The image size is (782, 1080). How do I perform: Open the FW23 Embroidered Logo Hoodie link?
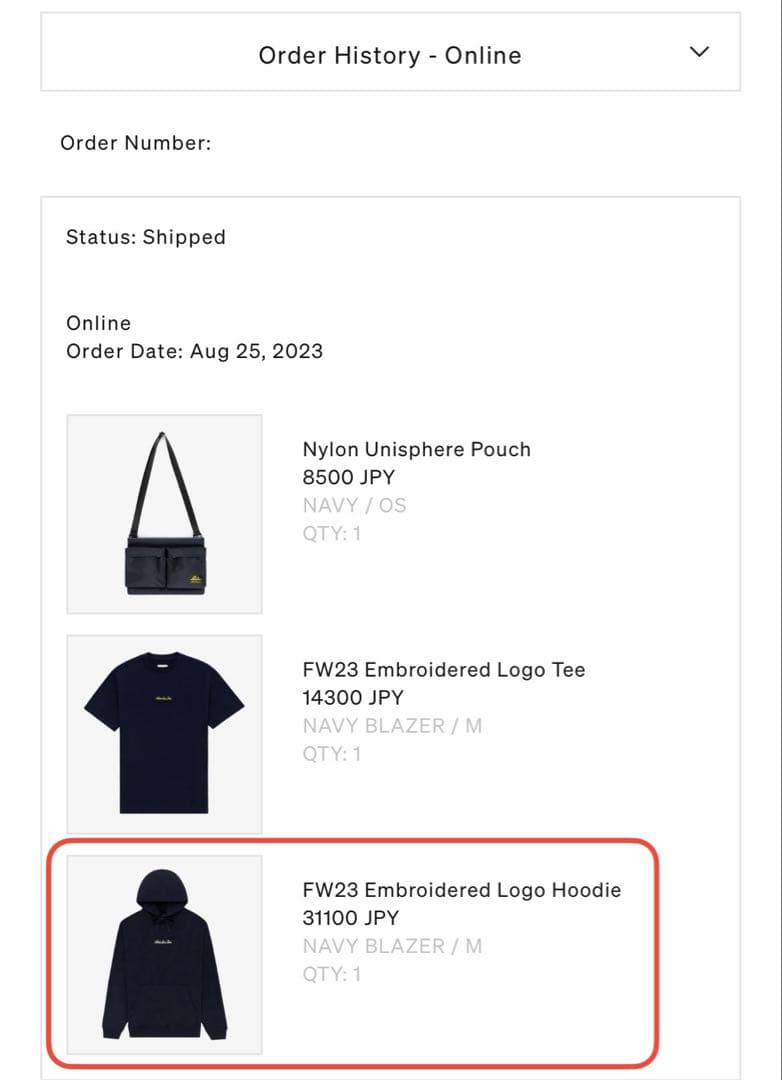[x=461, y=889]
